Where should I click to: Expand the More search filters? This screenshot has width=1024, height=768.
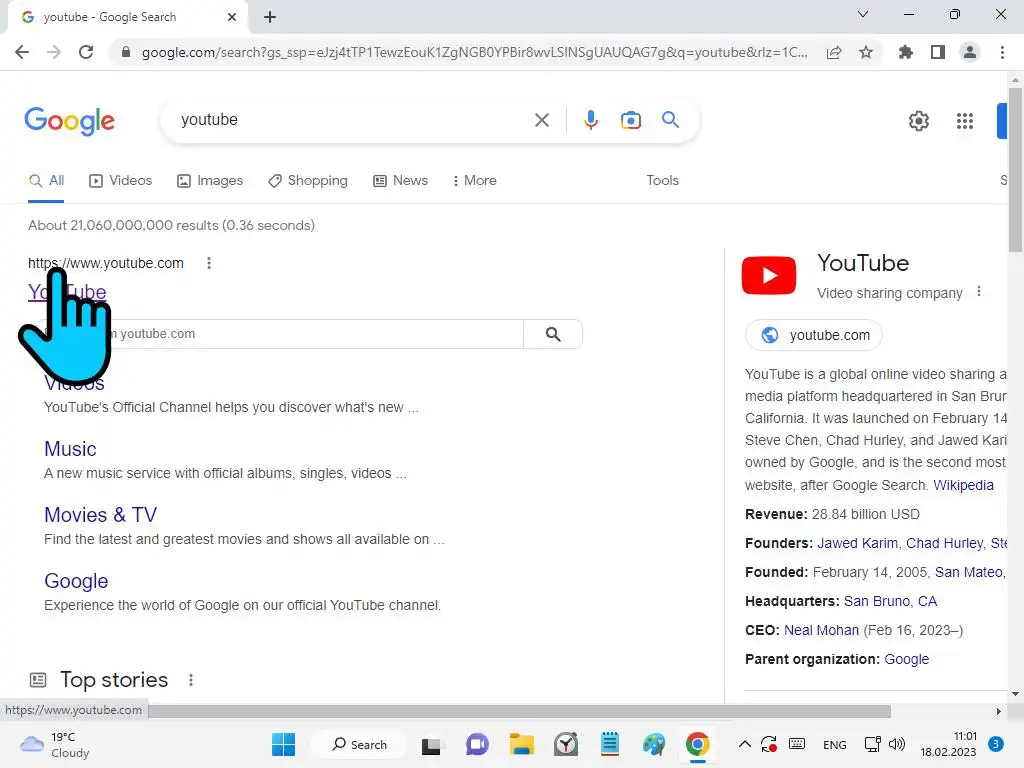coord(475,180)
